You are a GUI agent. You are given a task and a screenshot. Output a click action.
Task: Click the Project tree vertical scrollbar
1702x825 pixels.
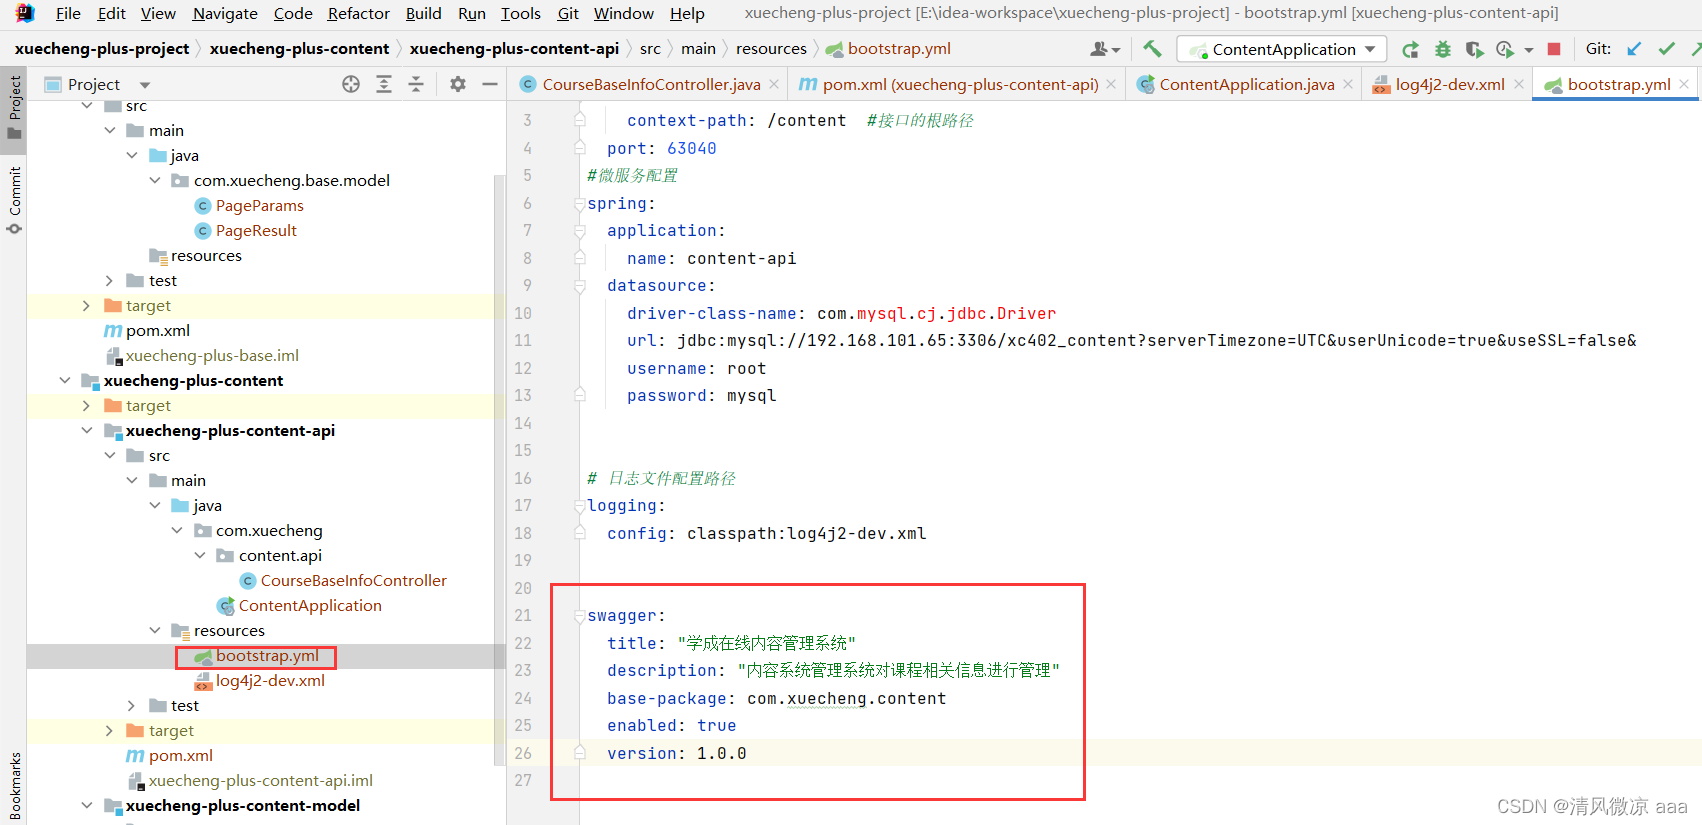[500, 470]
